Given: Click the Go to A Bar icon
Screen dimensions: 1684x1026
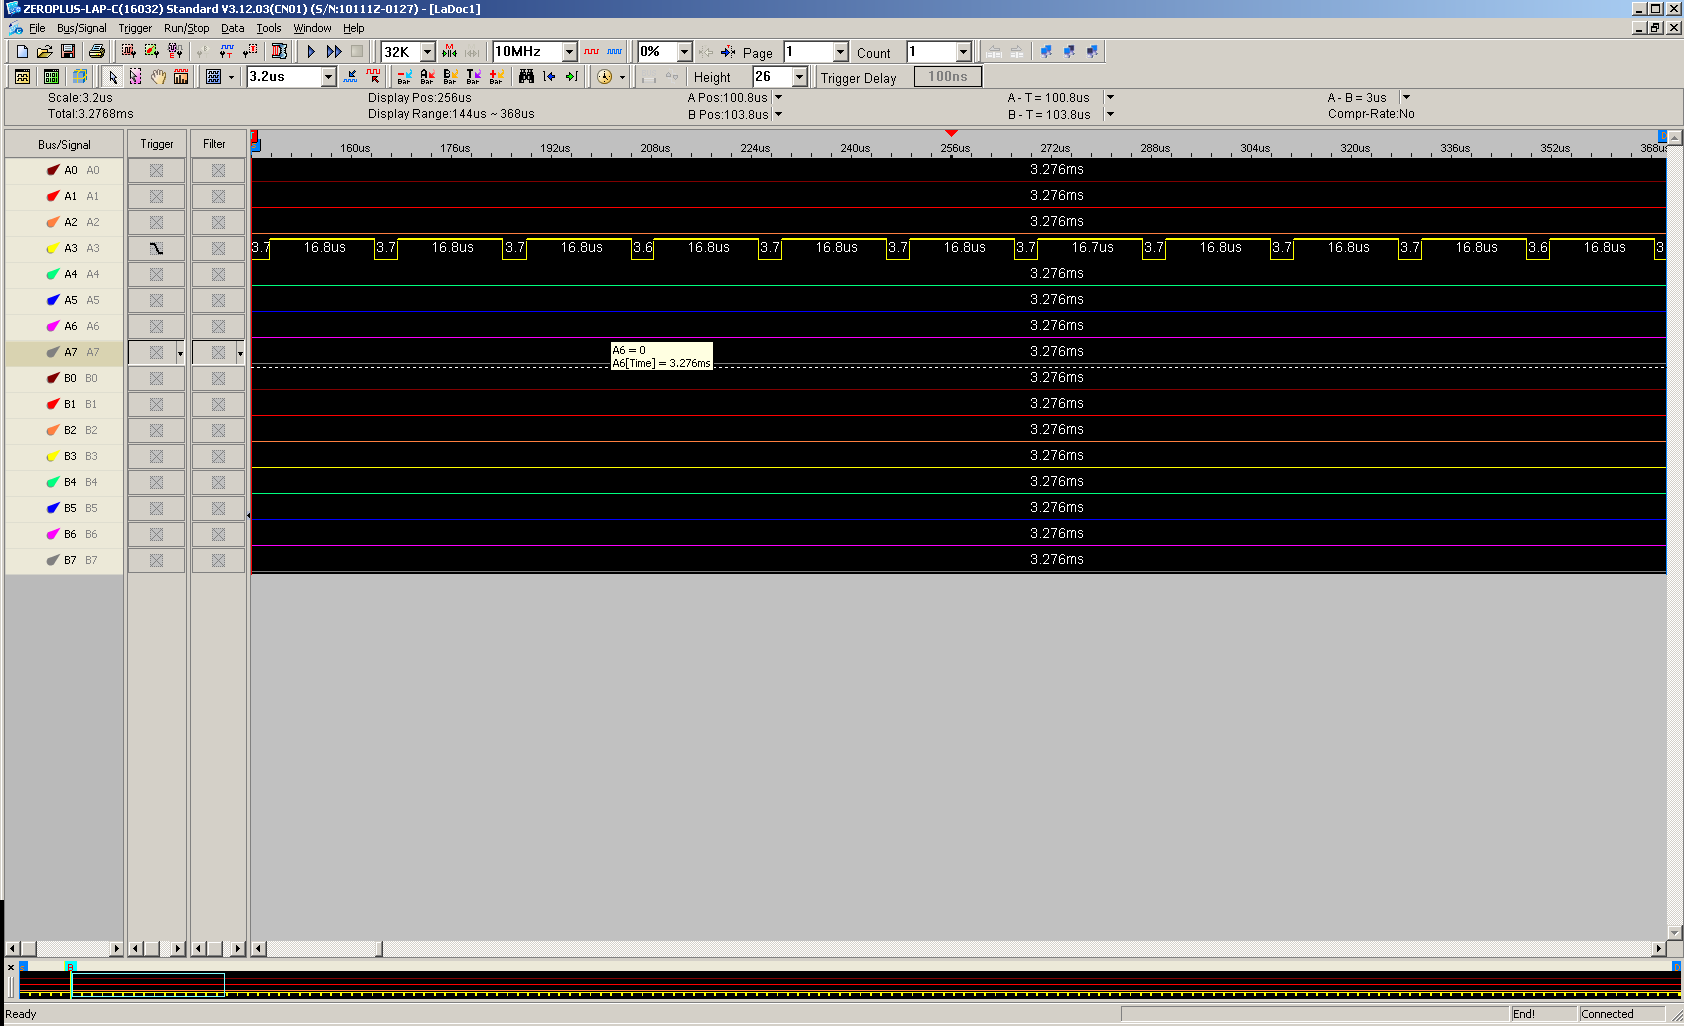Looking at the screenshot, I should pyautogui.click(x=427, y=77).
